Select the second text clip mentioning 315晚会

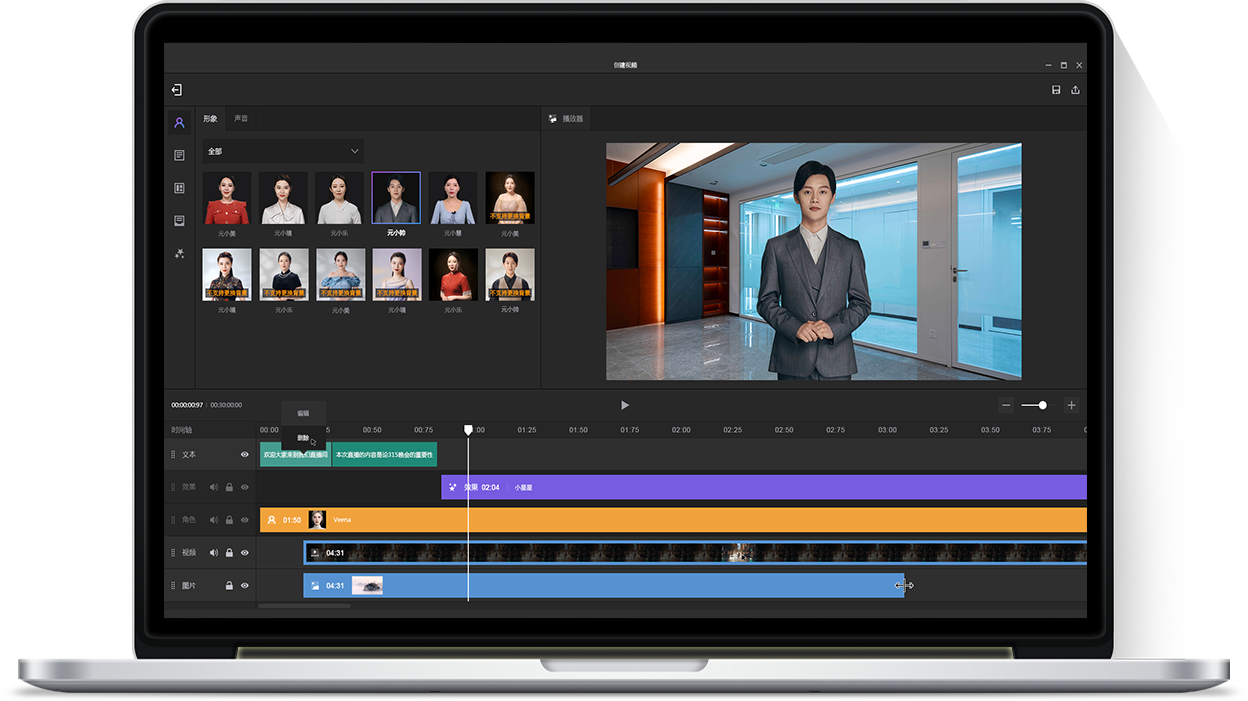tap(384, 454)
